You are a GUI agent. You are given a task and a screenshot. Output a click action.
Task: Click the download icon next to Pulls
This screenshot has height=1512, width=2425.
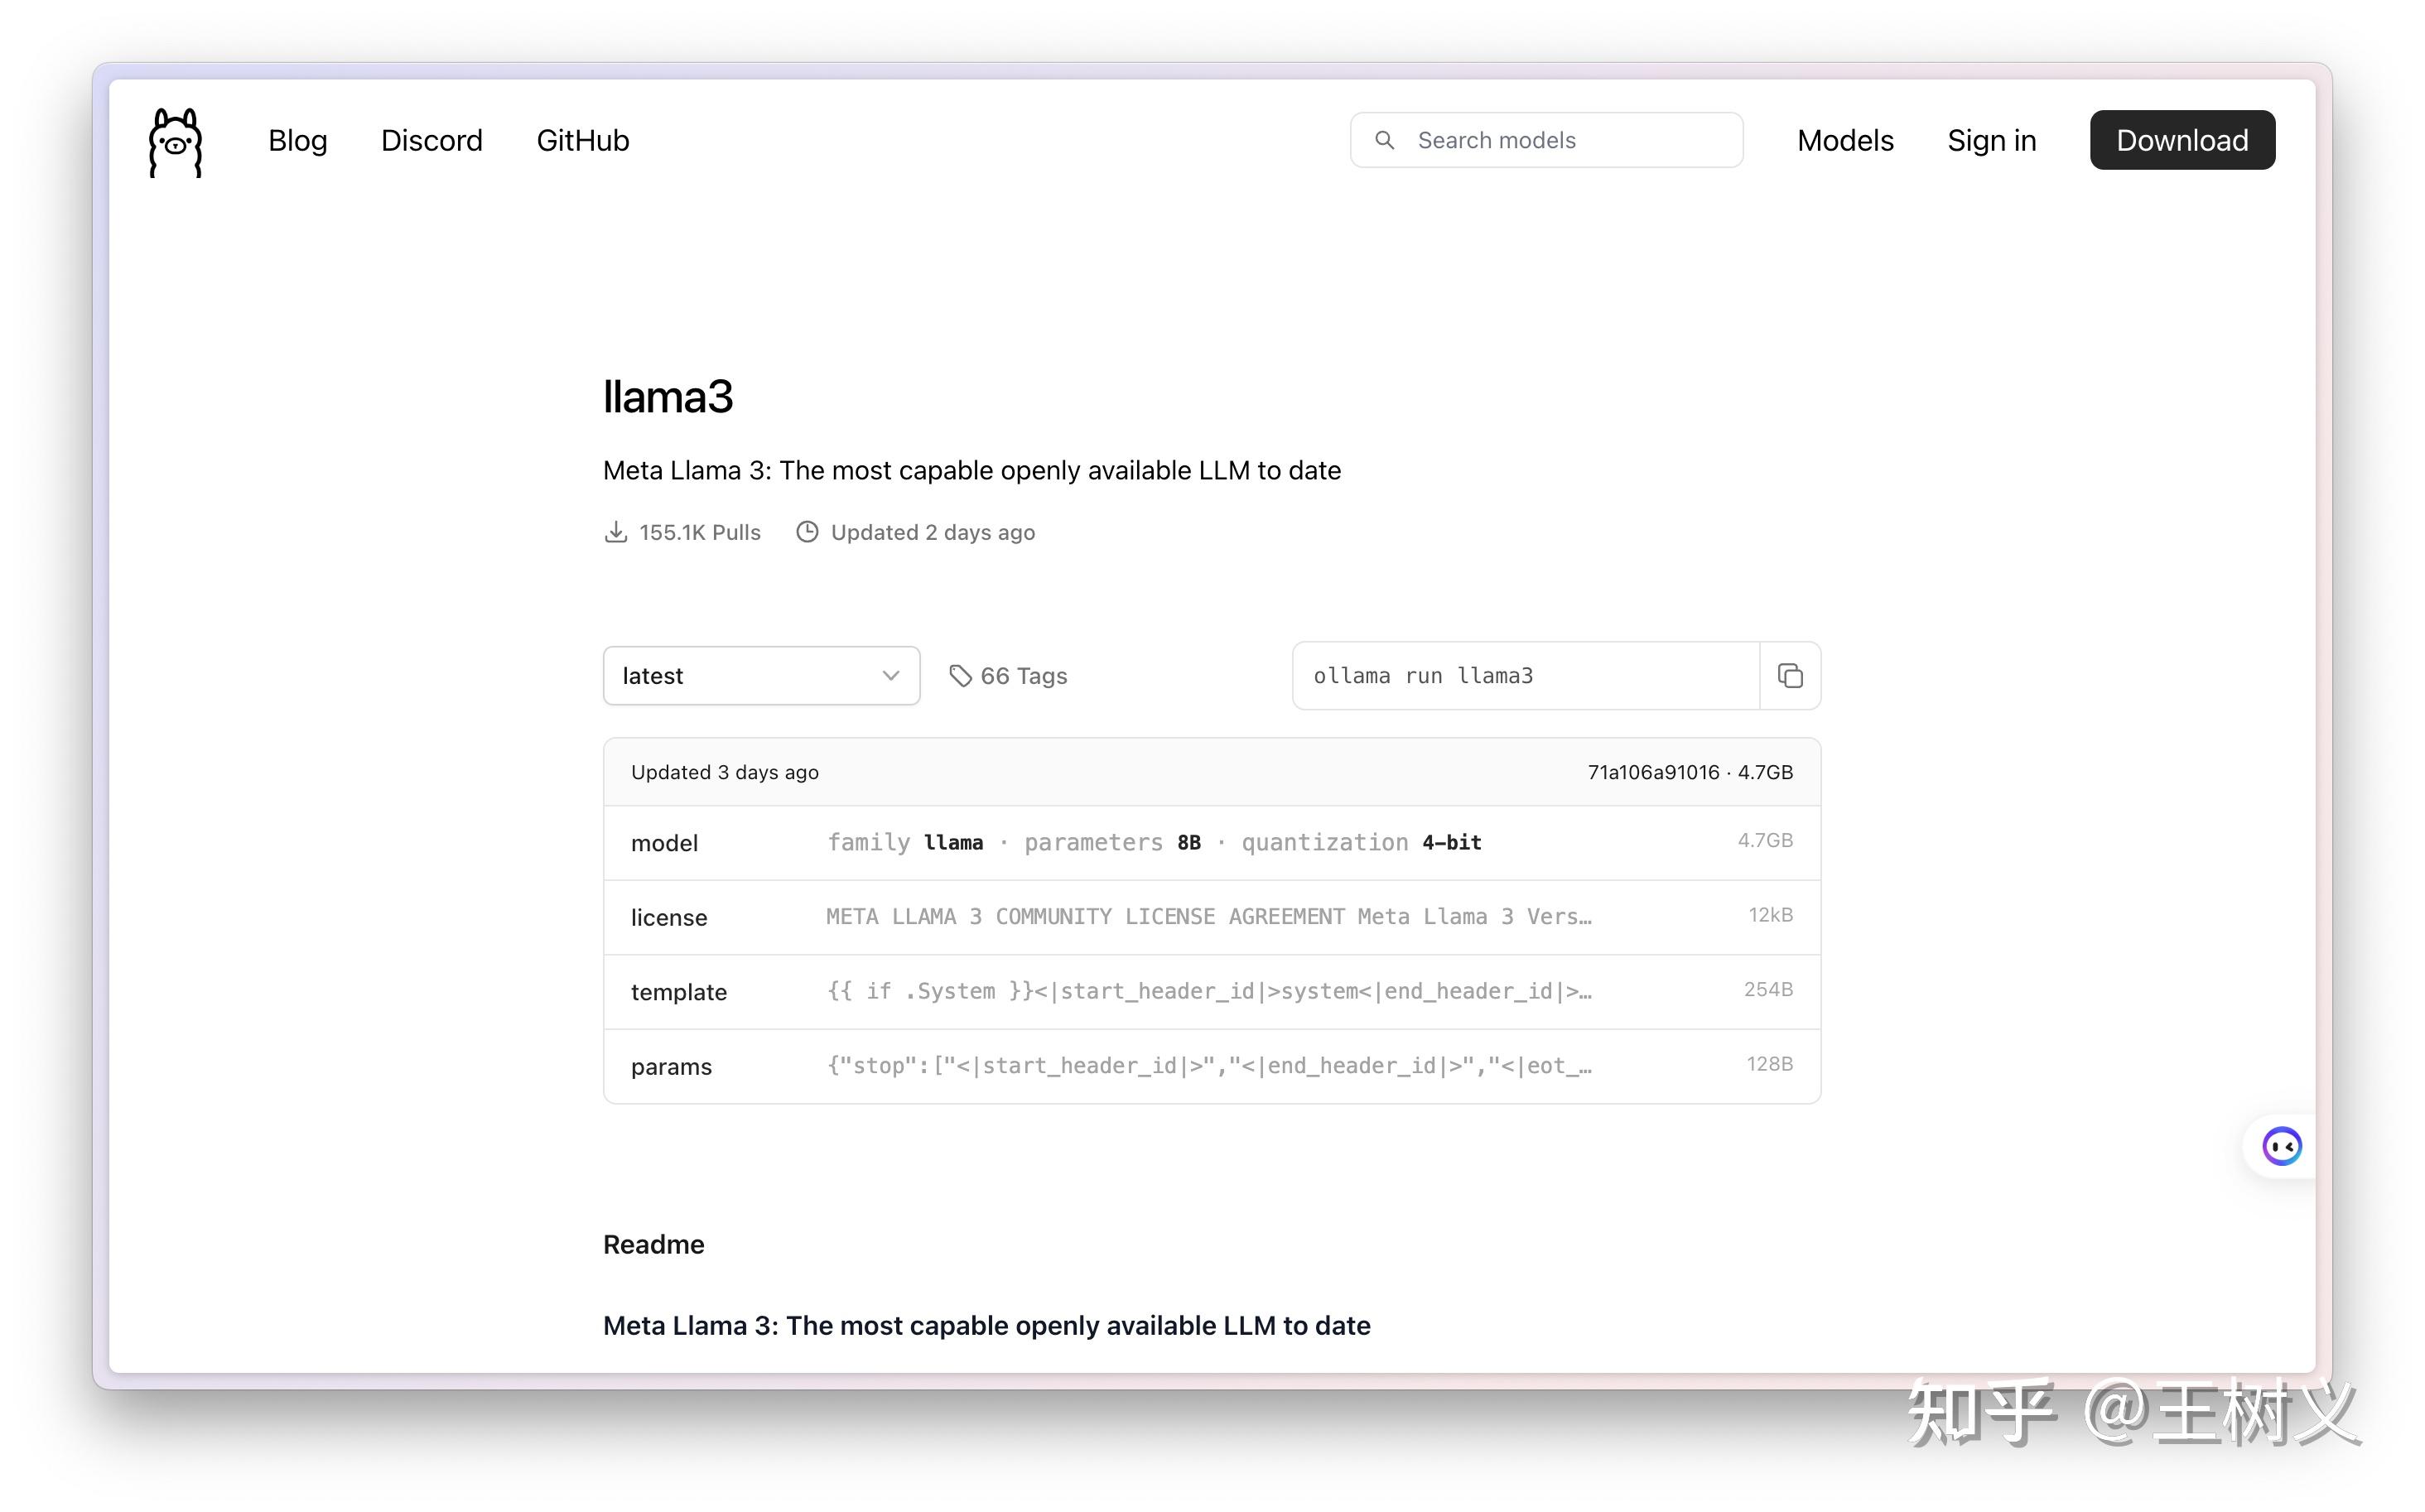click(616, 532)
